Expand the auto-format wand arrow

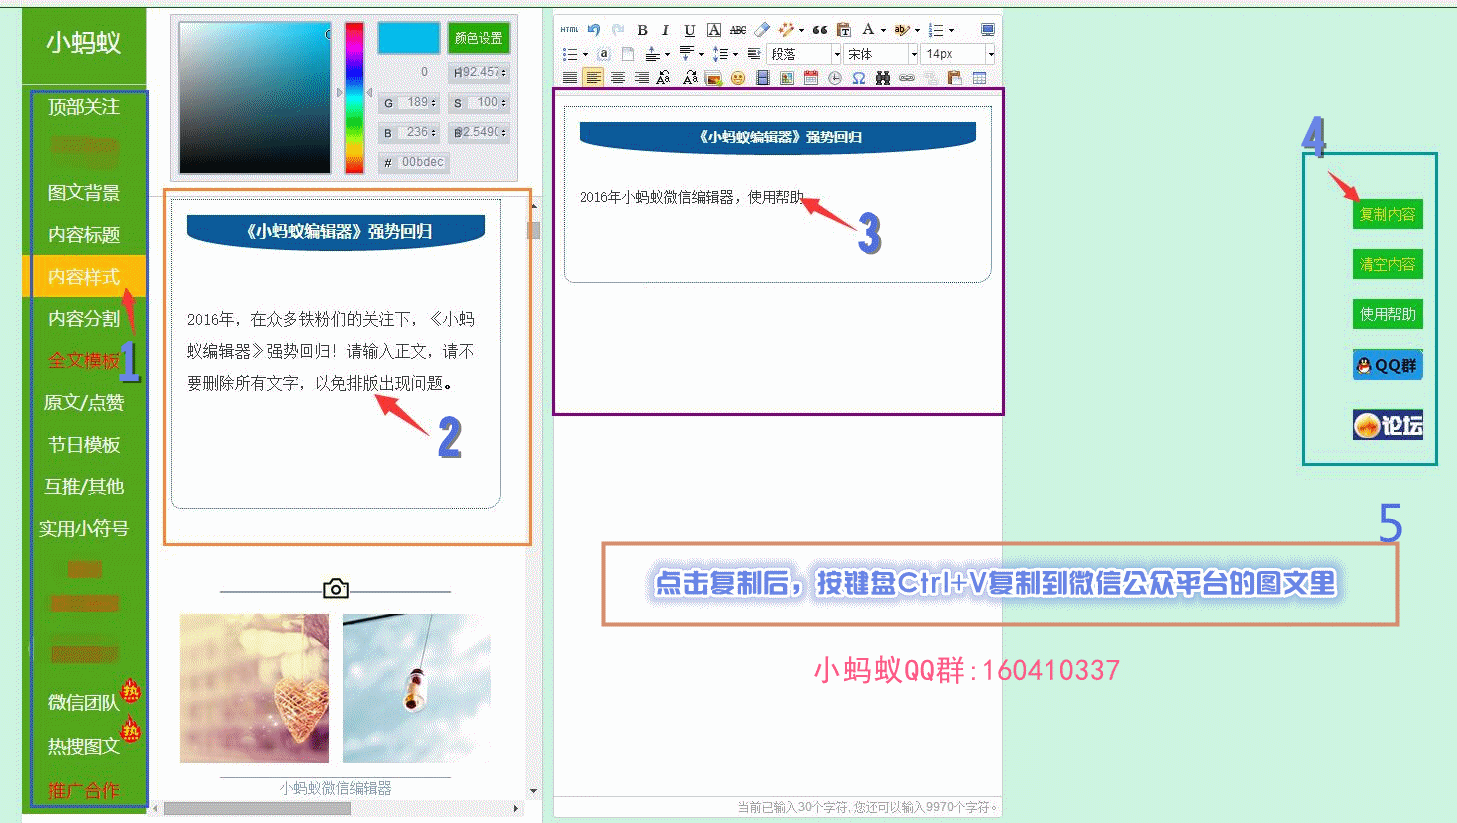pyautogui.click(x=801, y=30)
